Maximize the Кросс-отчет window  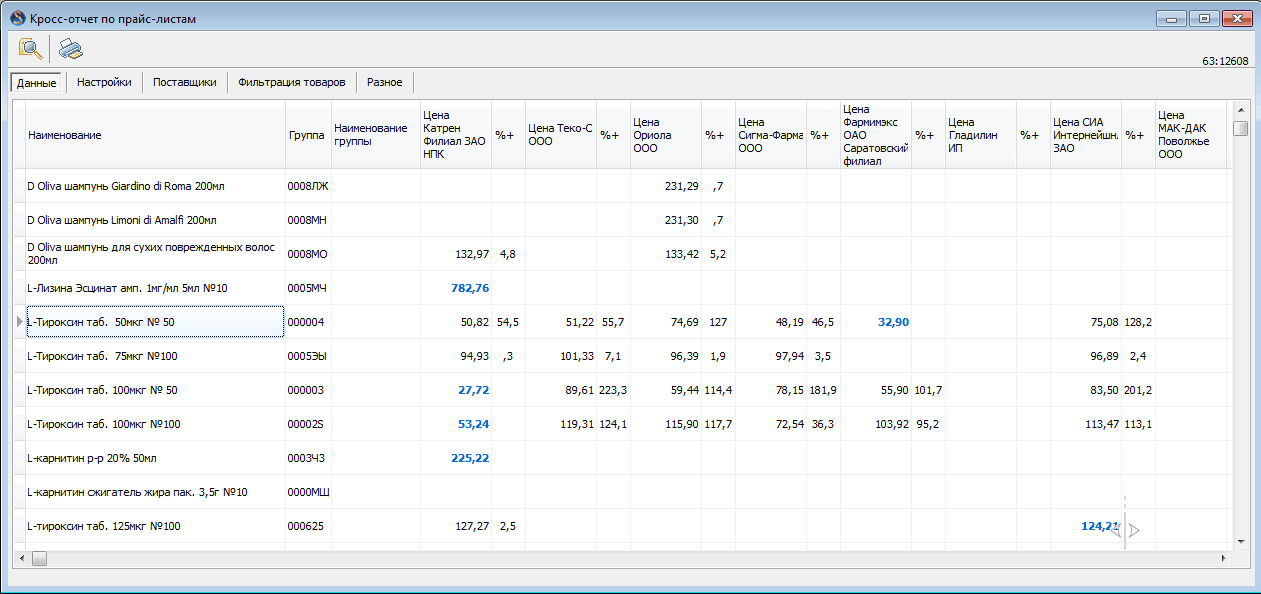click(1205, 18)
